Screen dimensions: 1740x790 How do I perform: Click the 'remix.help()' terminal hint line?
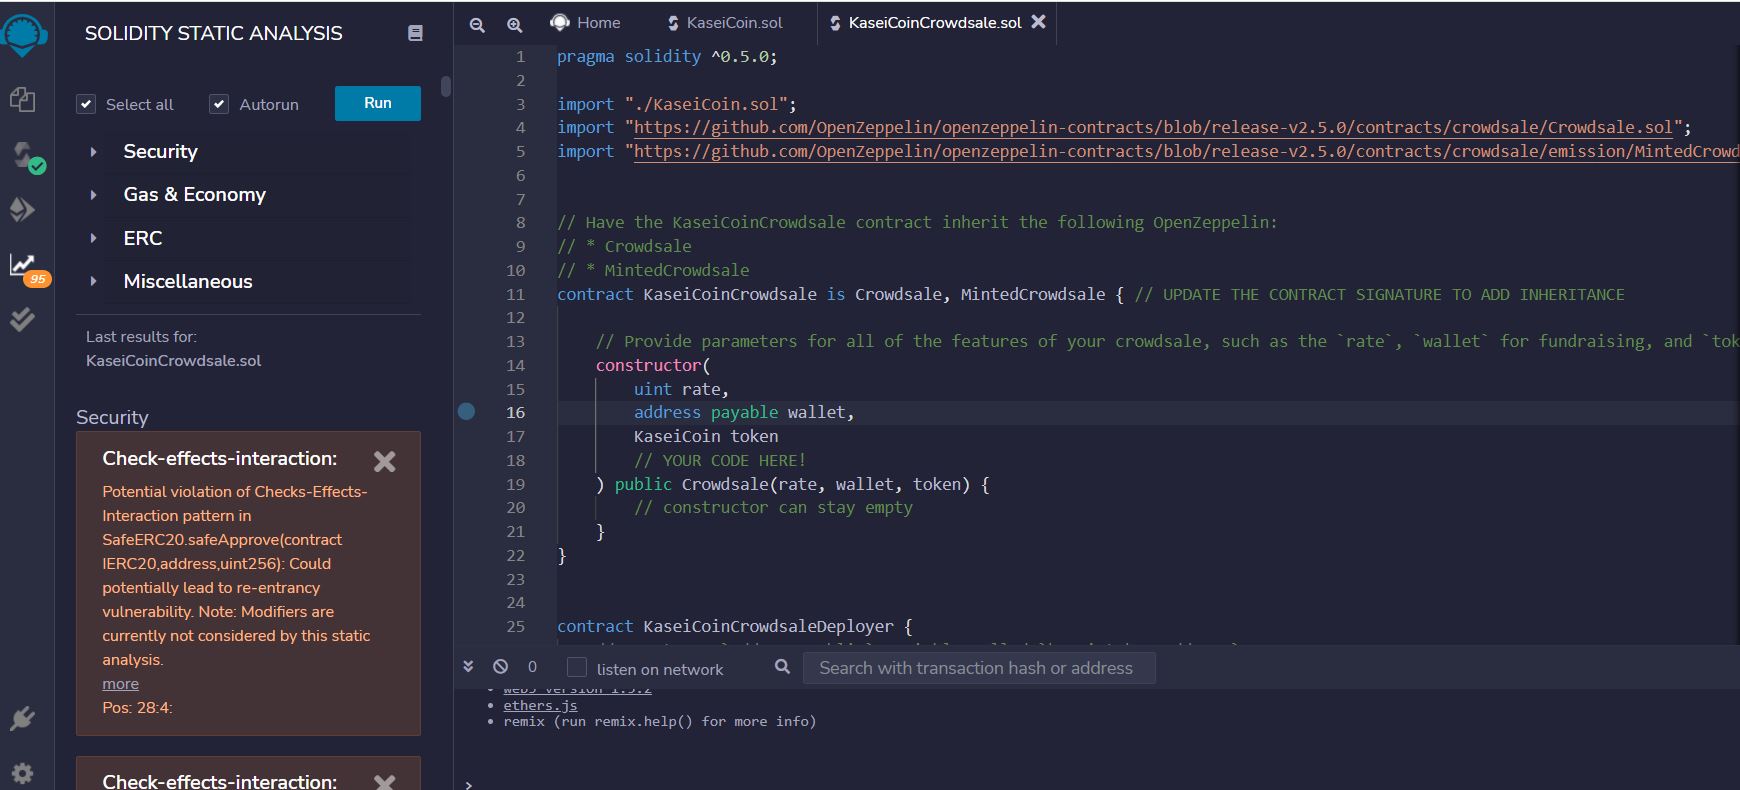(x=660, y=721)
